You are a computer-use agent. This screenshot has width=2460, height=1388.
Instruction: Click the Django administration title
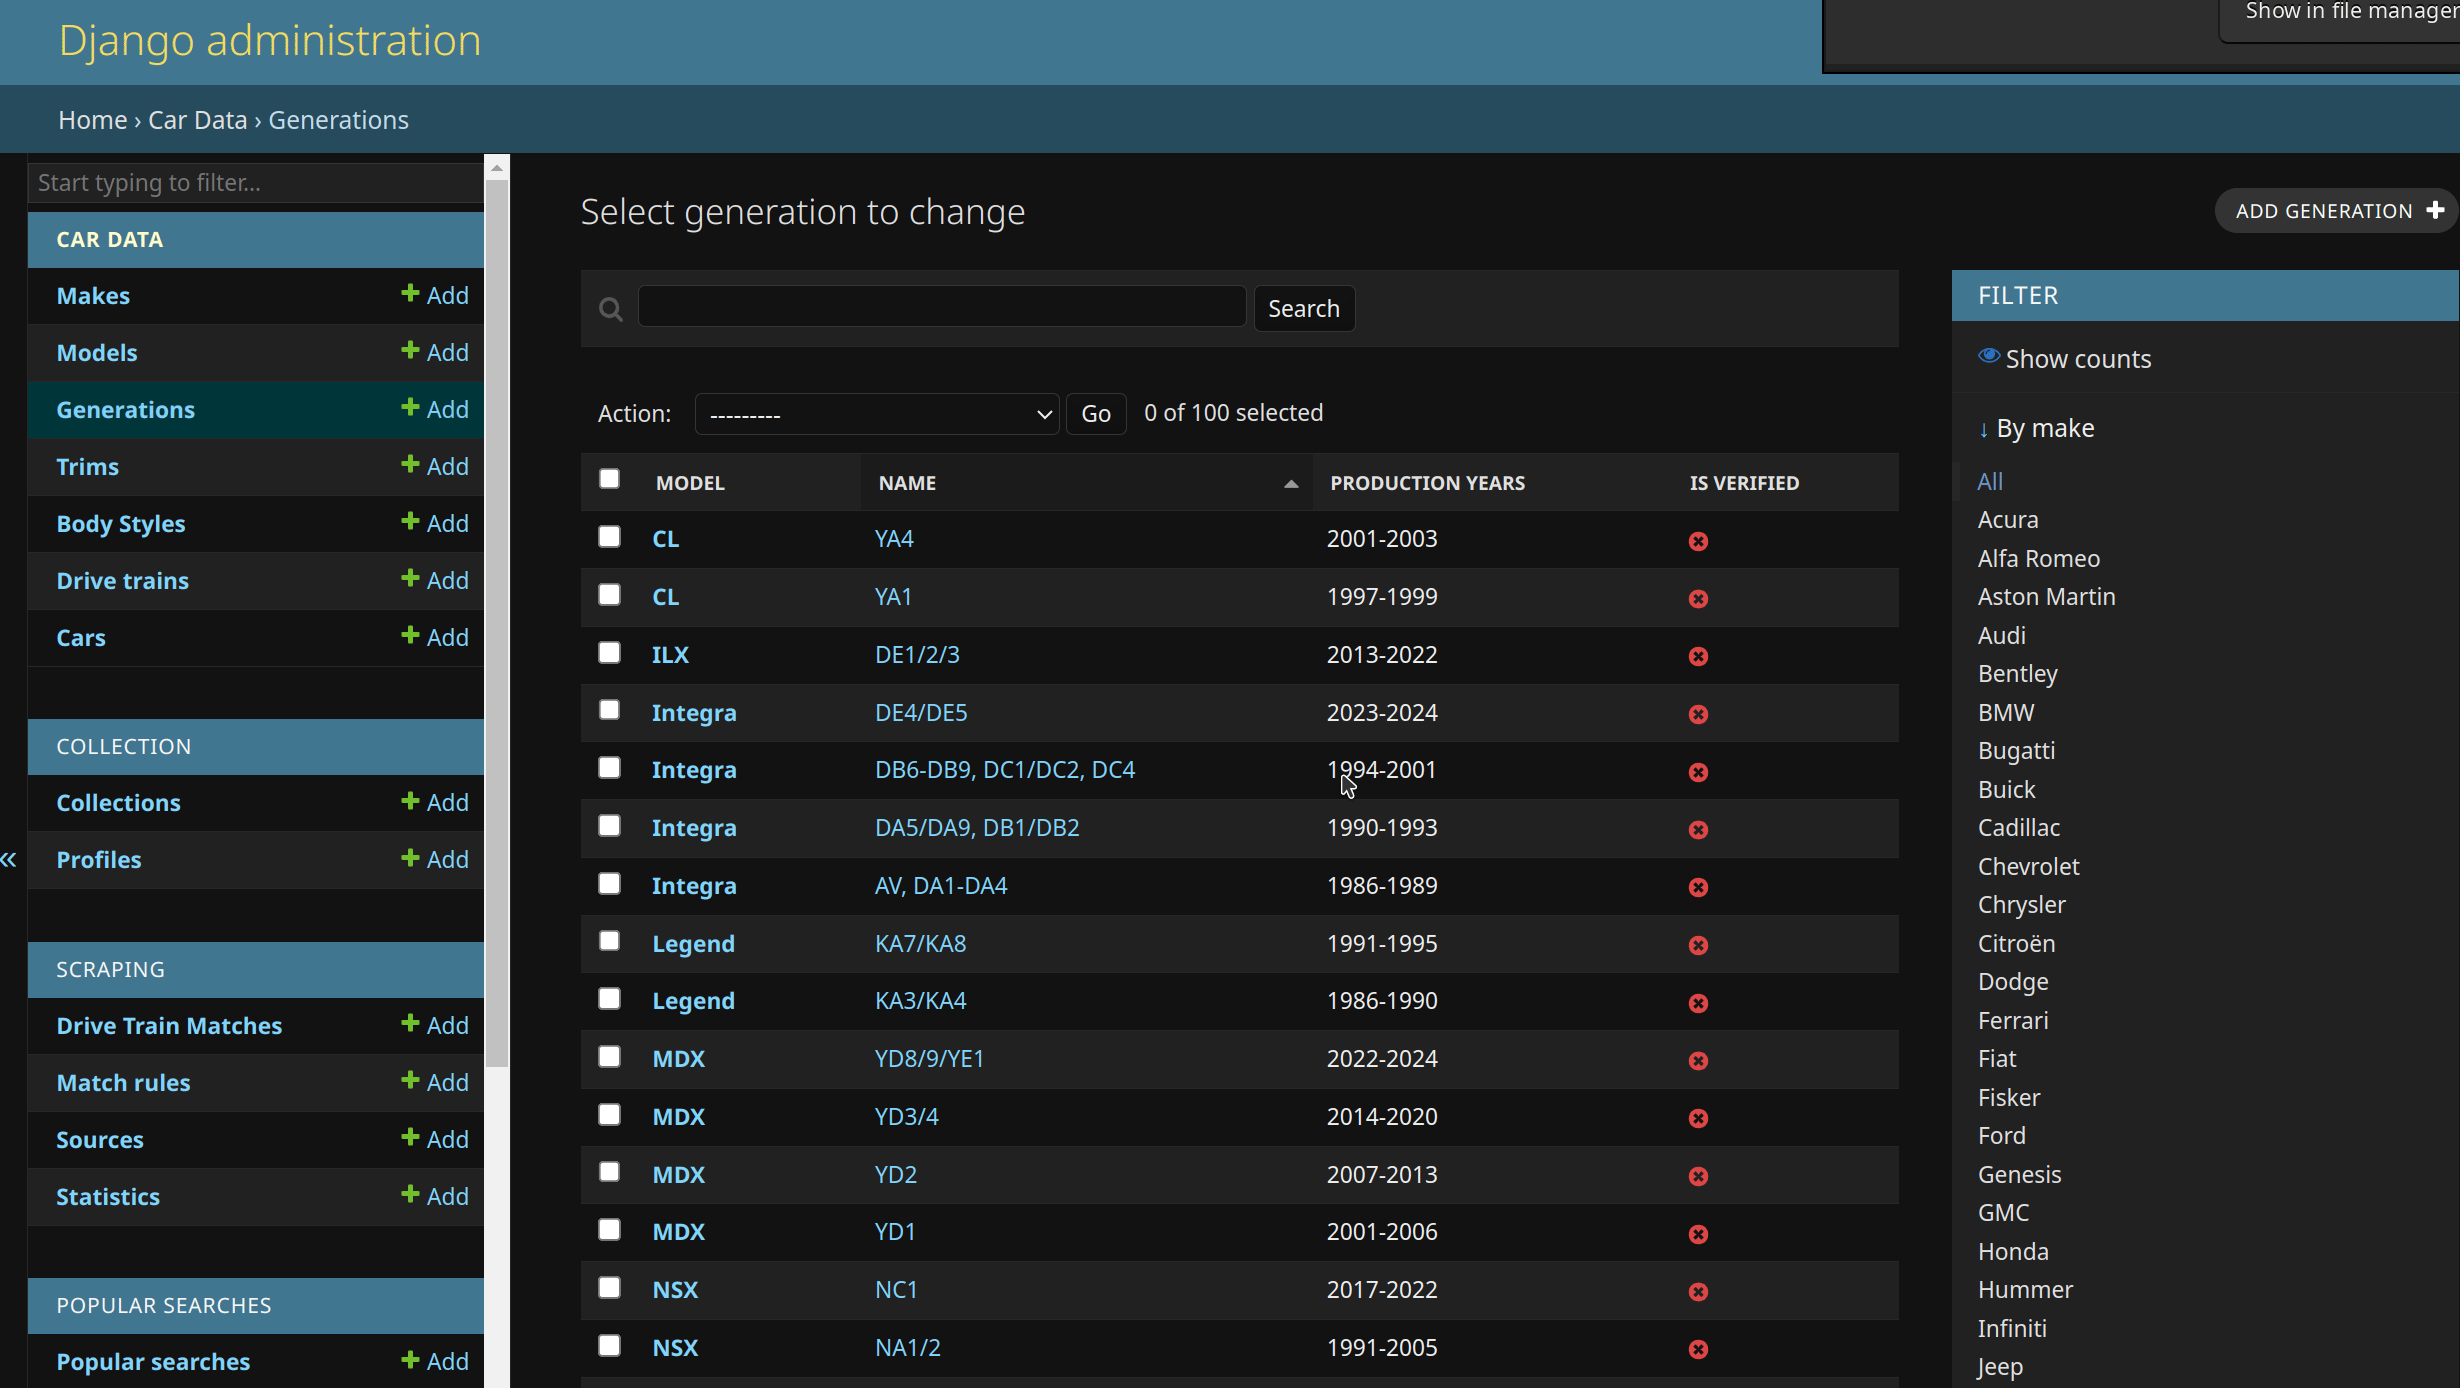click(270, 40)
